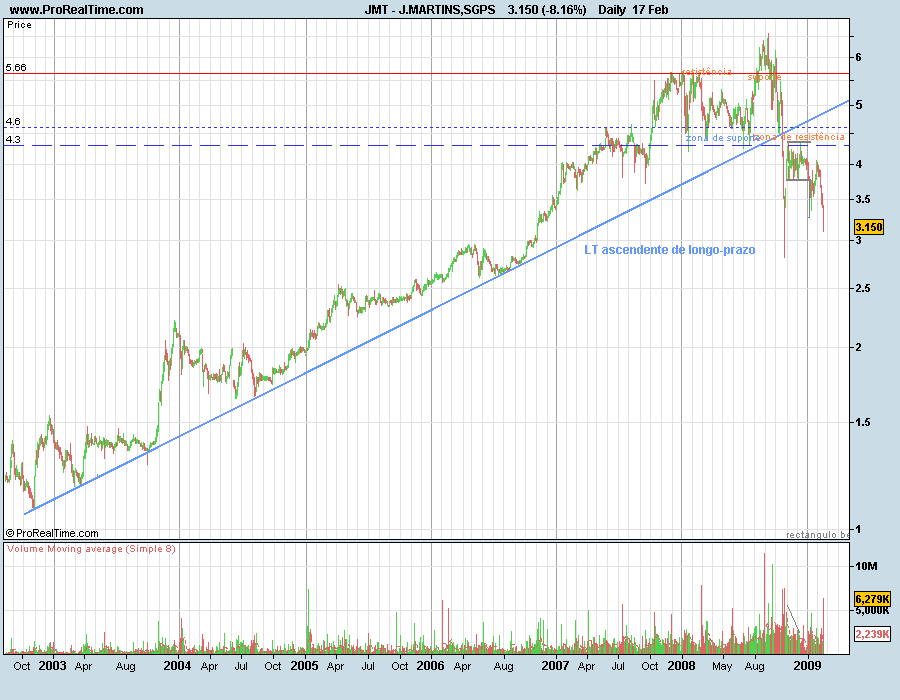Screen dimensions: 900x700
Task: Click the price axis tick labeled 4
Action: [858, 164]
